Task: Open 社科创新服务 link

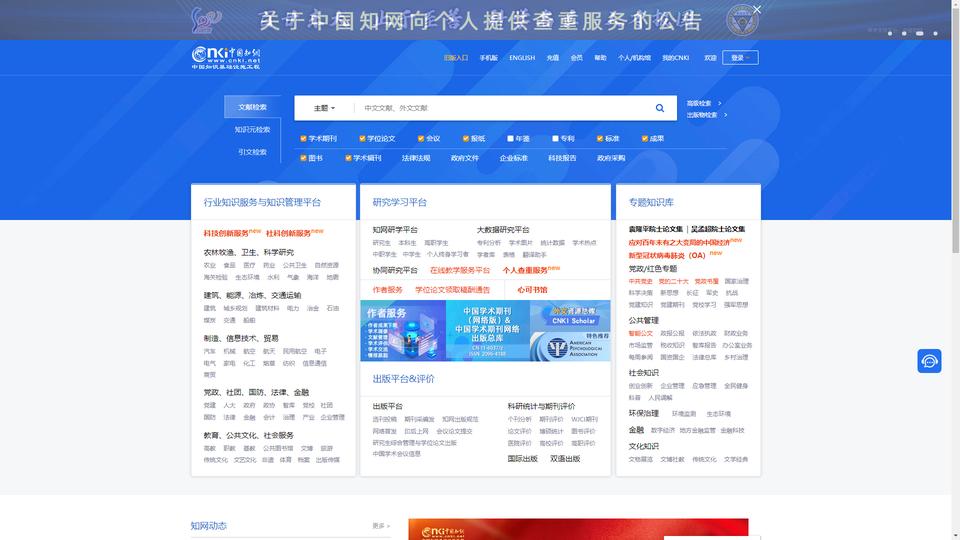Action: pos(288,233)
